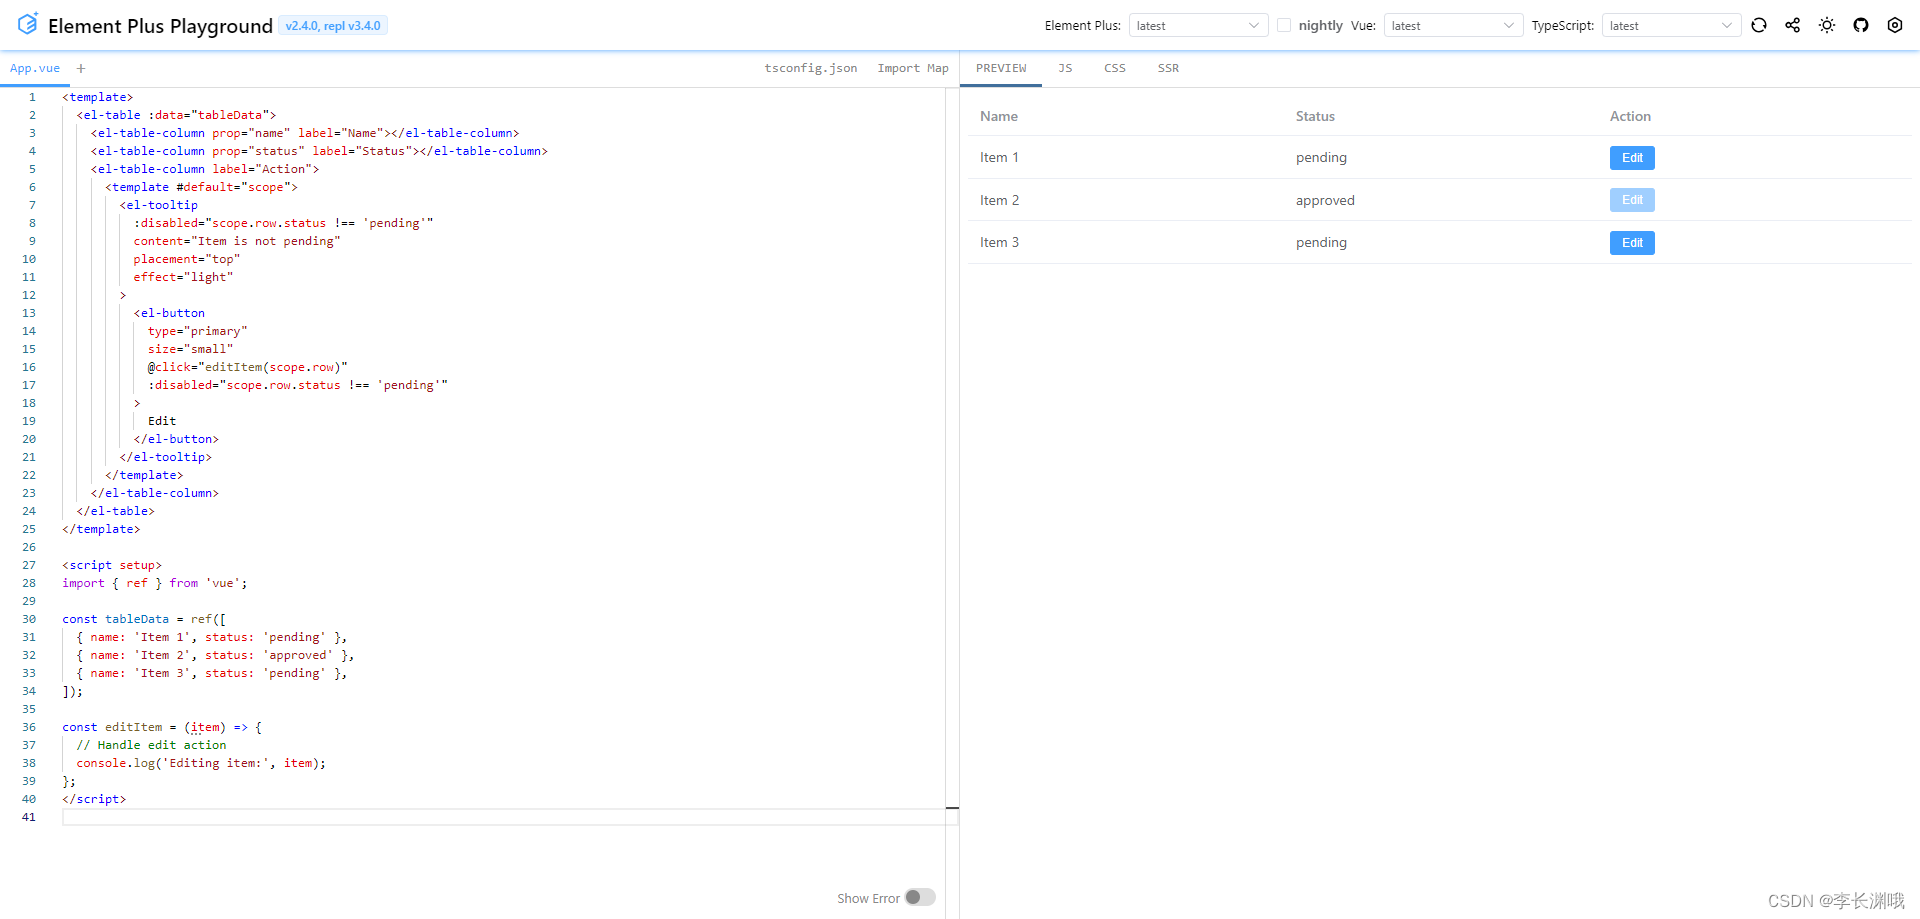Click the code line 'const editItem = (item) =>'
This screenshot has height=919, width=1920.
(x=162, y=727)
